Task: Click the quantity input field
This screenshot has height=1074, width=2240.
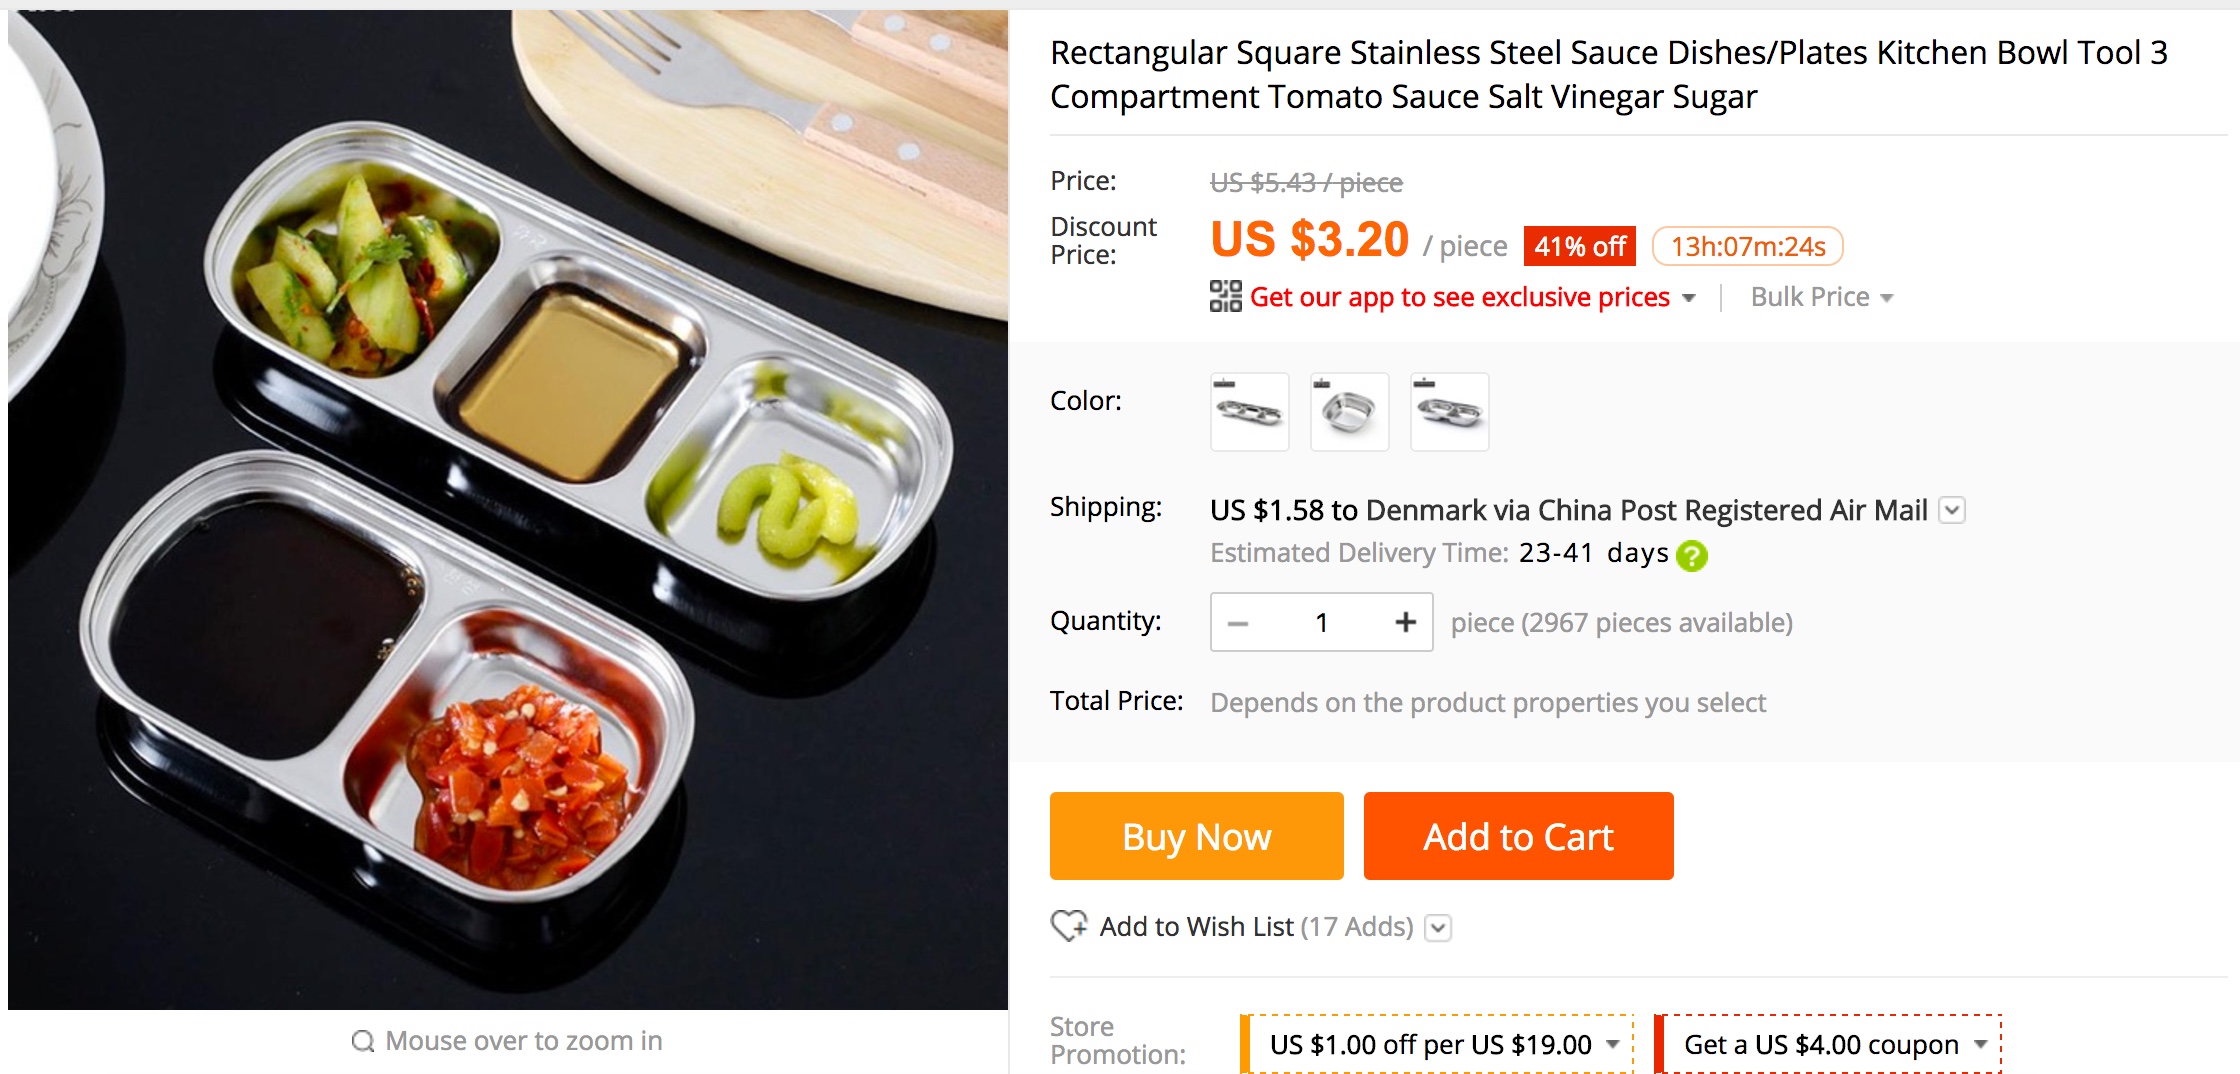Action: click(x=1321, y=623)
